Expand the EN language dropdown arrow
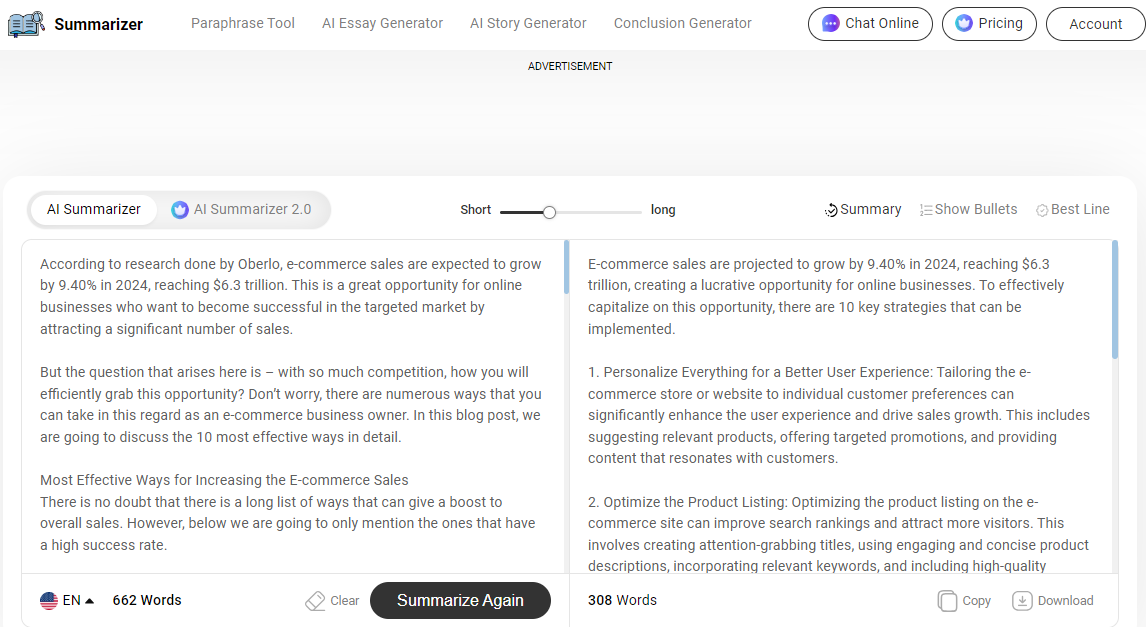 click(90, 601)
